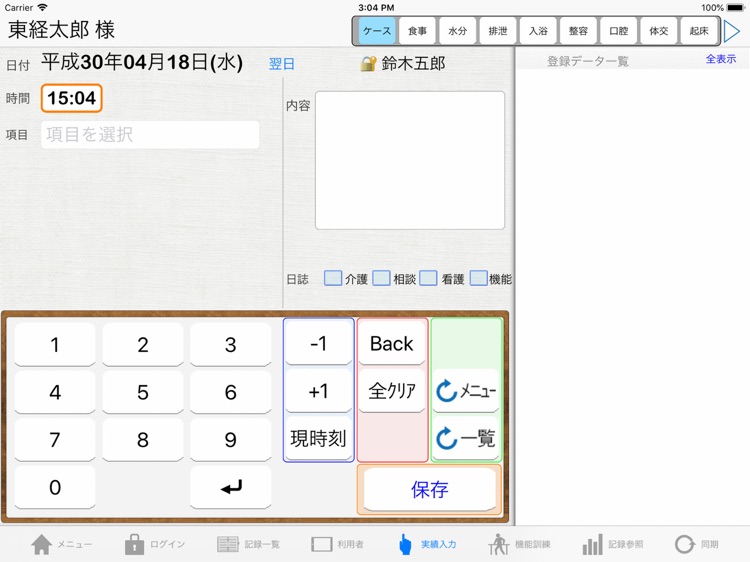The height and width of the screenshot is (562, 750).
Task: Click the +1 increment button
Action: pos(318,391)
